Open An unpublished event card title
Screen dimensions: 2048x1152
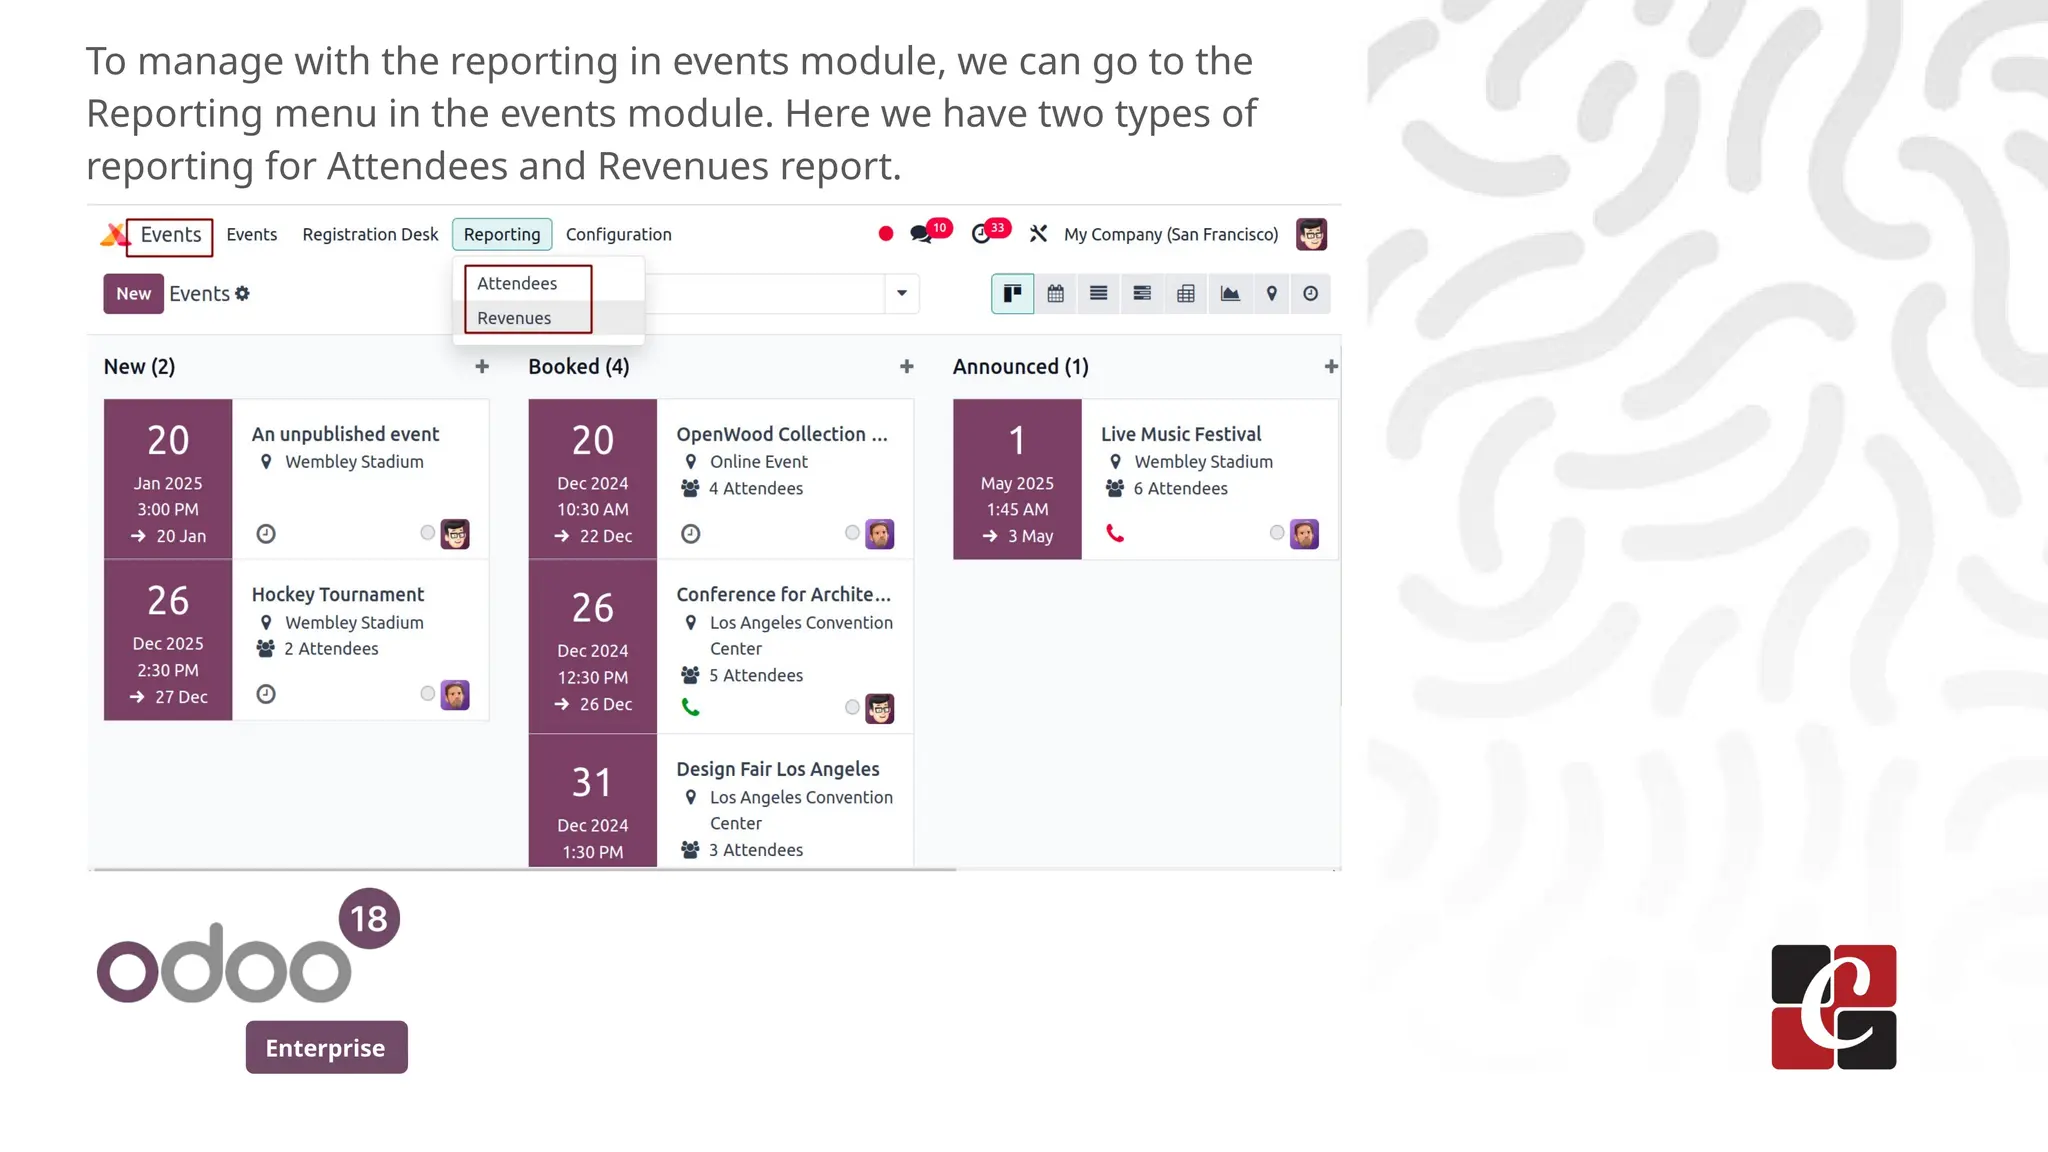(345, 435)
